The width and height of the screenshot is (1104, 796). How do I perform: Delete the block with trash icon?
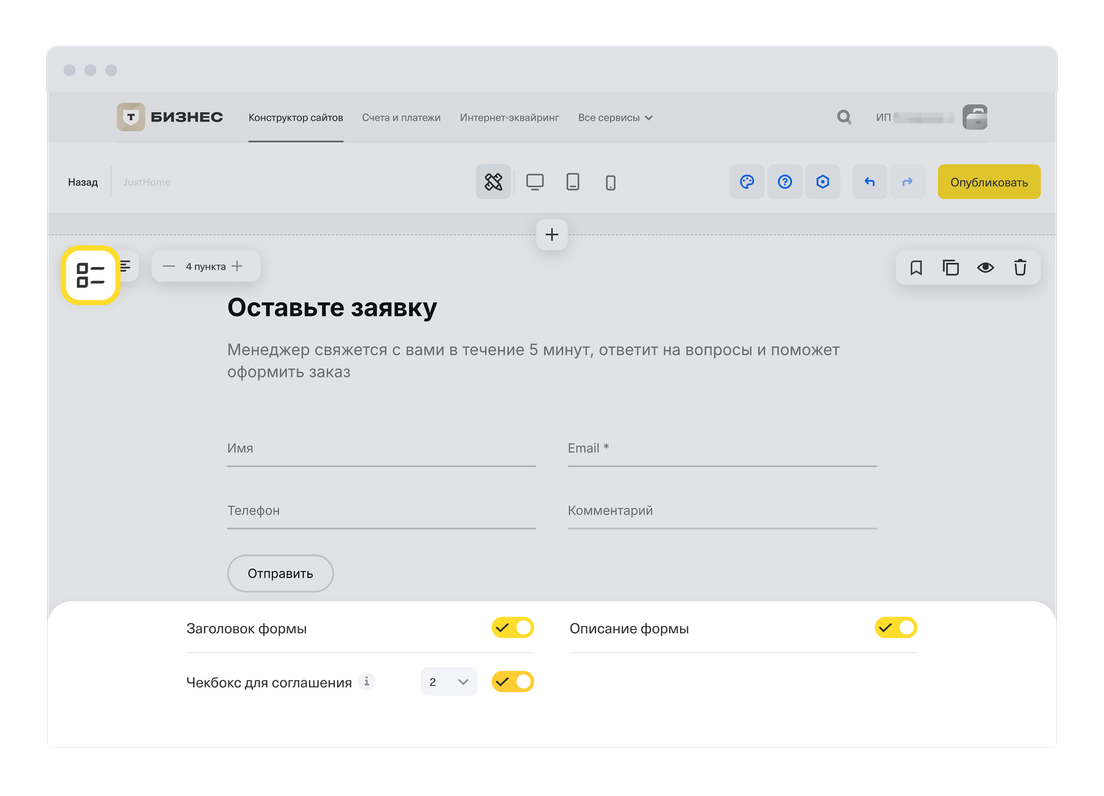point(1020,267)
